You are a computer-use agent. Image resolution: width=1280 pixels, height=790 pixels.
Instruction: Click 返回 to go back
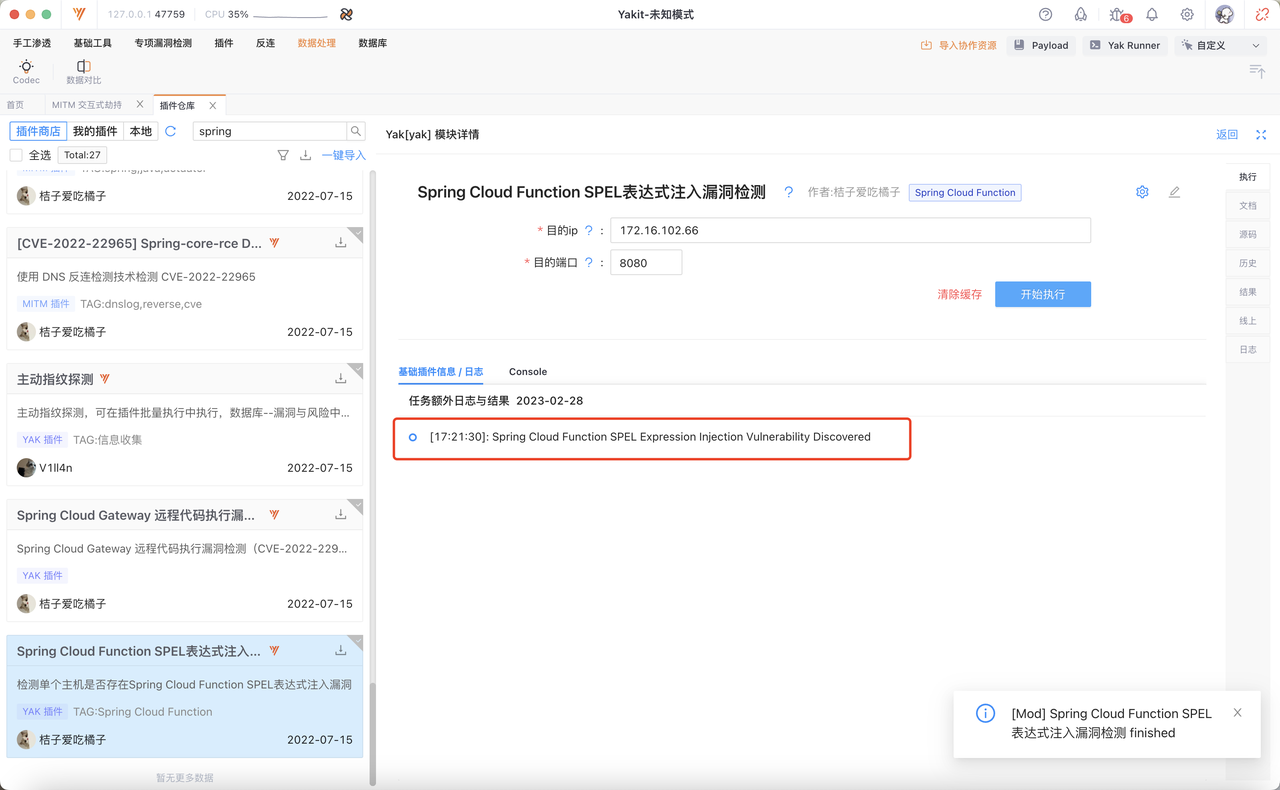pyautogui.click(x=1227, y=135)
